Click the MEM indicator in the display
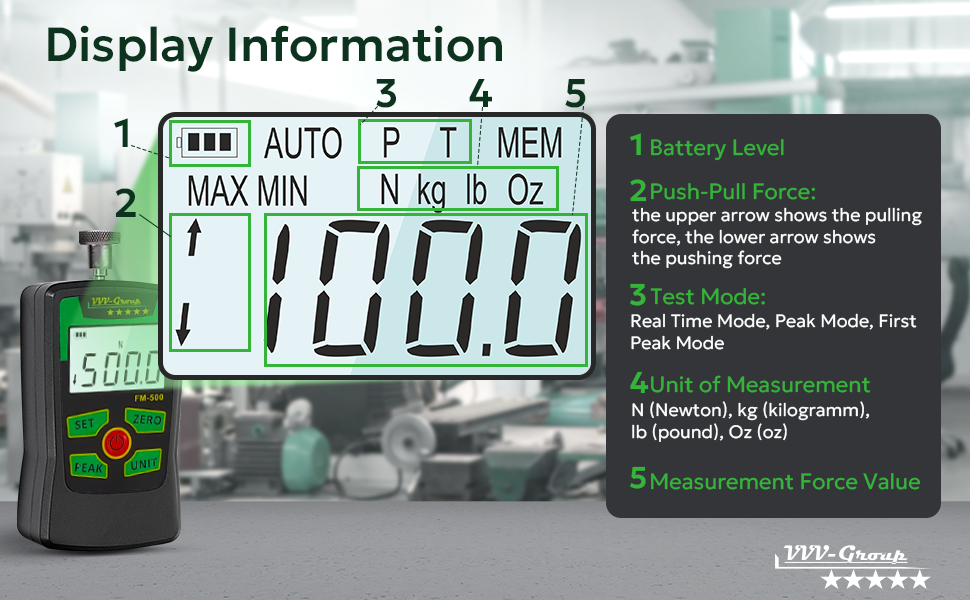Viewport: 970px width, 600px height. click(530, 144)
